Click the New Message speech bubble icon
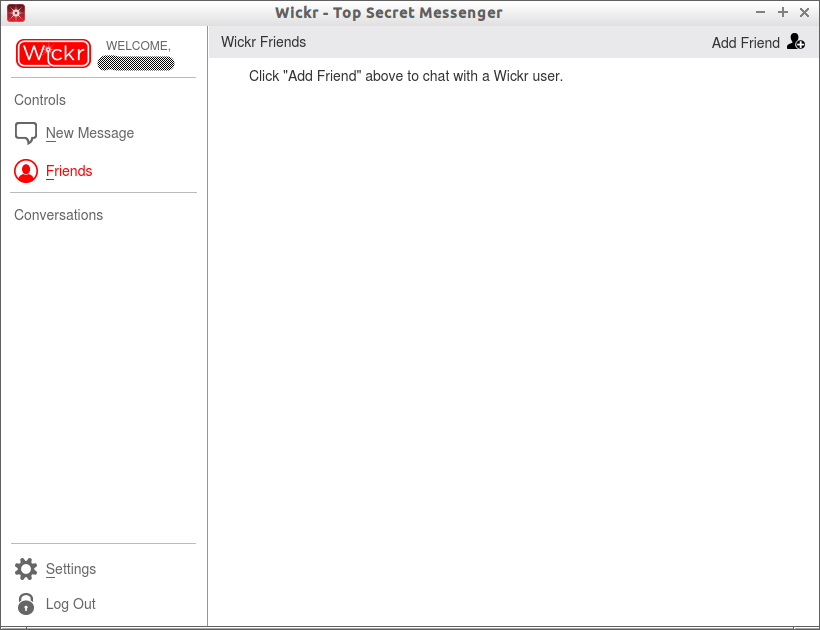820x630 pixels. click(26, 133)
